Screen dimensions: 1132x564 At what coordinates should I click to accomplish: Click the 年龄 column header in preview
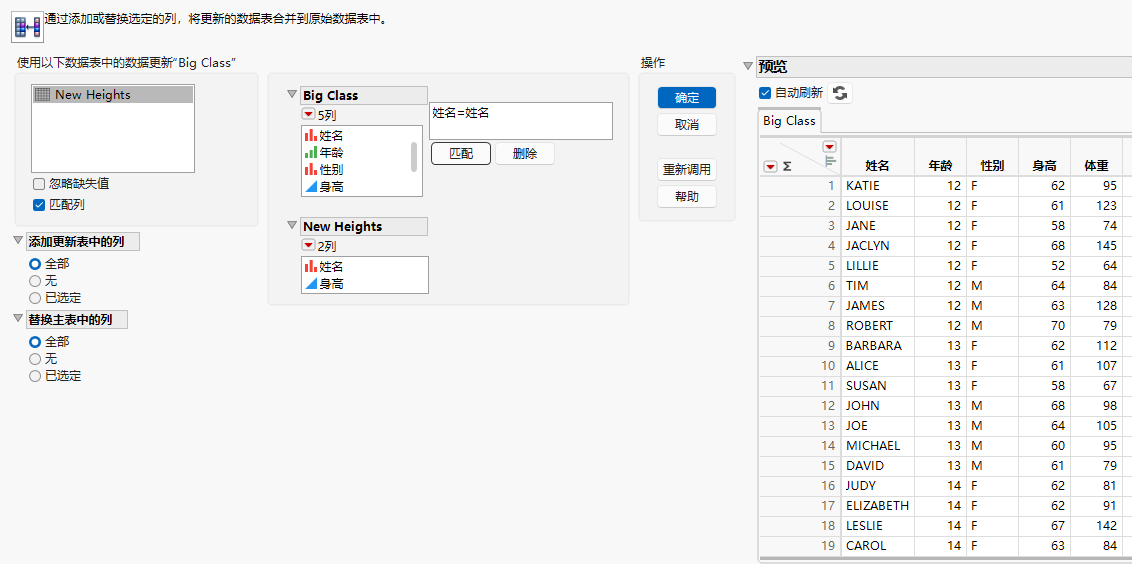click(940, 166)
